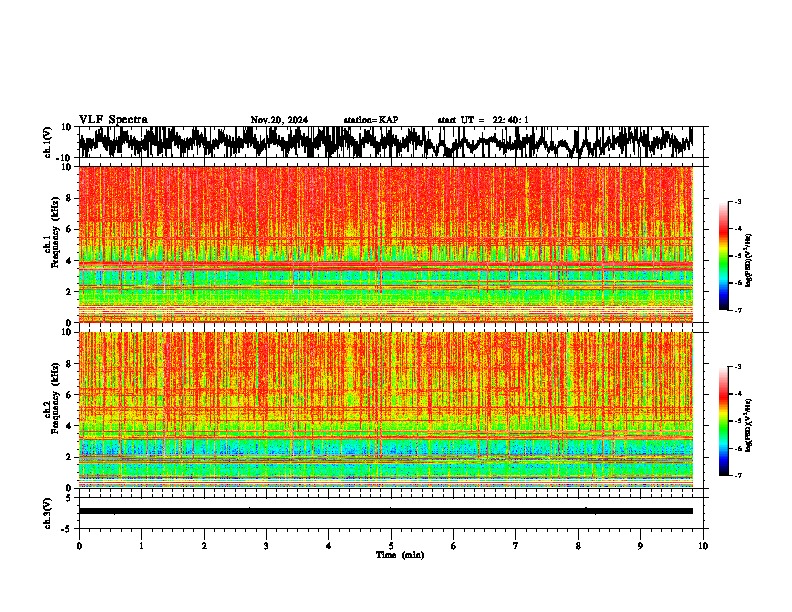Screen dimensions: 792x612
Task: Click inside the ch.1 spectrogram plot
Action: (x=385, y=244)
